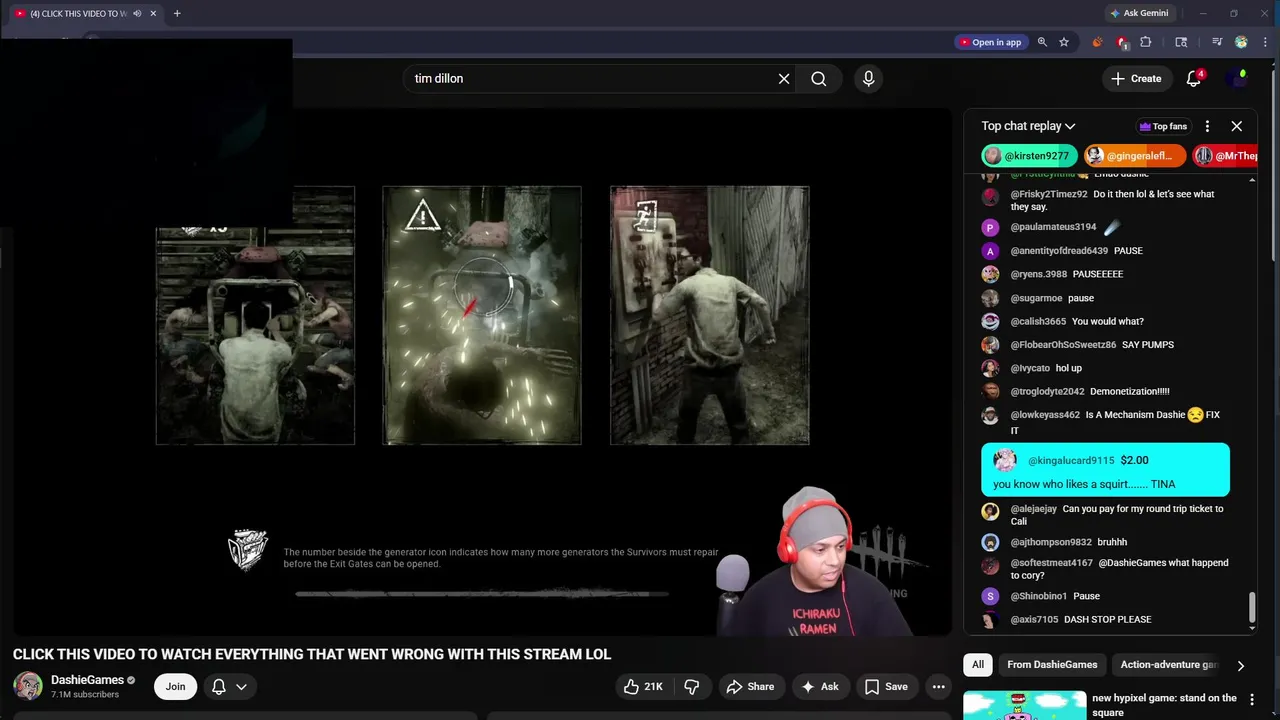Show more filter chips with arrow
Screen dimensions: 1280x720
(x=1240, y=665)
